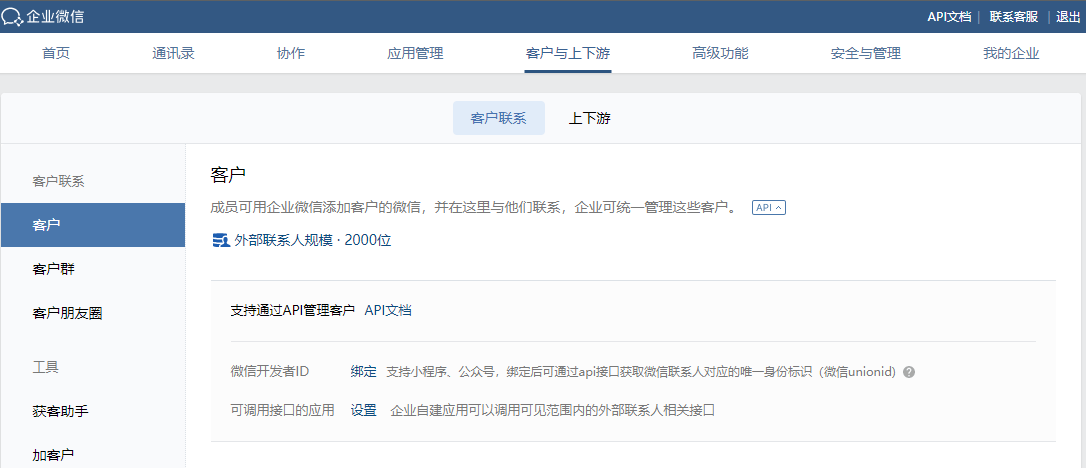Click 退出 to log out
This screenshot has width=1086, height=468.
coord(1068,16)
